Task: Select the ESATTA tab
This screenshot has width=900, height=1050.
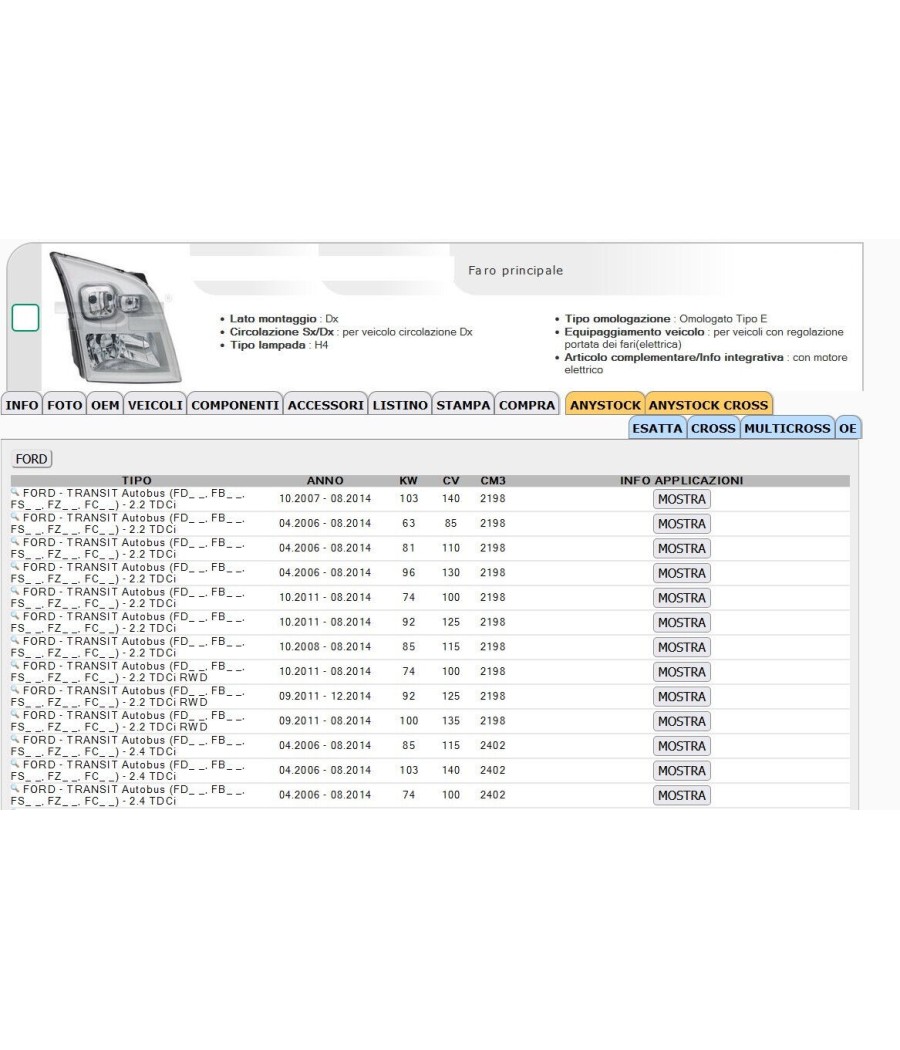Action: pyautogui.click(x=657, y=428)
